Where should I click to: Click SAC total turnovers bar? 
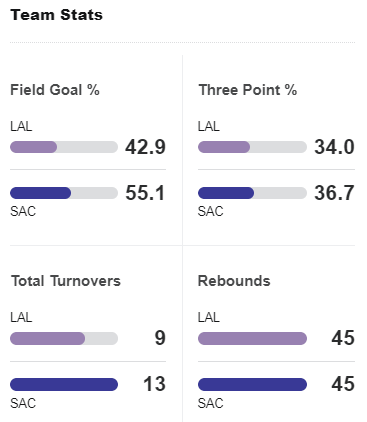(64, 384)
